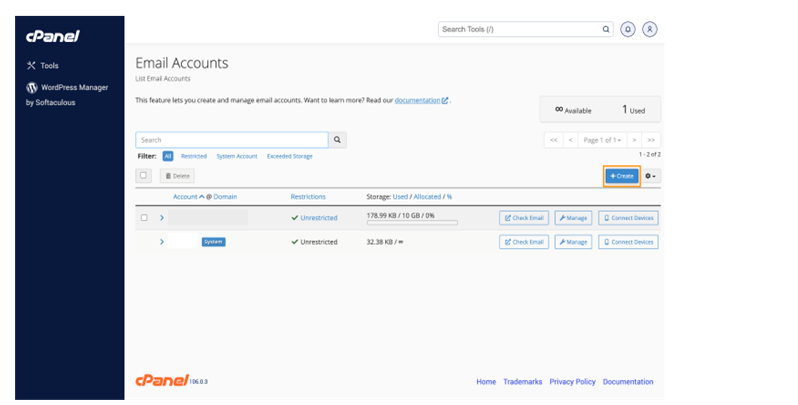Open the Page 1 of 1 dropdown

(x=603, y=140)
